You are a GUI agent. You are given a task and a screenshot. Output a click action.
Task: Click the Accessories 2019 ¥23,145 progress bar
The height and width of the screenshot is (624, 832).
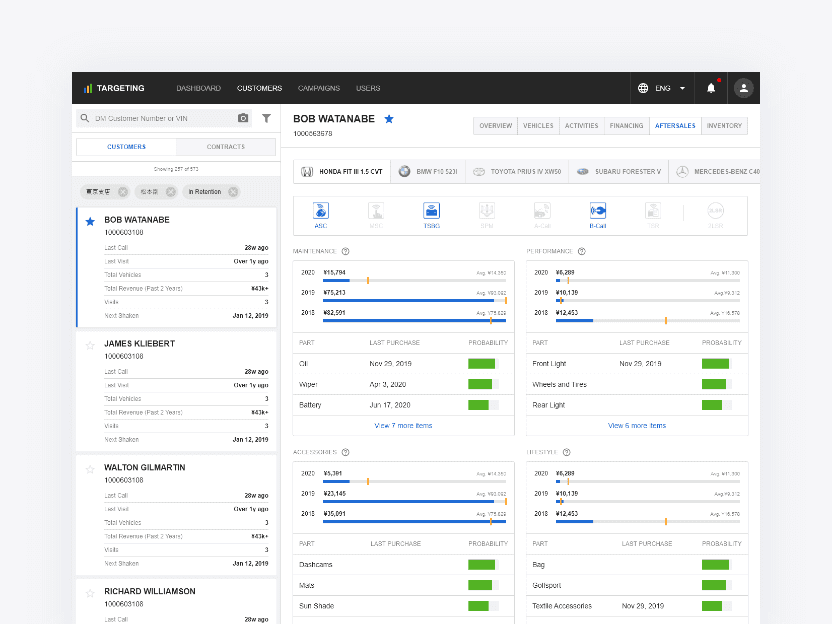[414, 501]
